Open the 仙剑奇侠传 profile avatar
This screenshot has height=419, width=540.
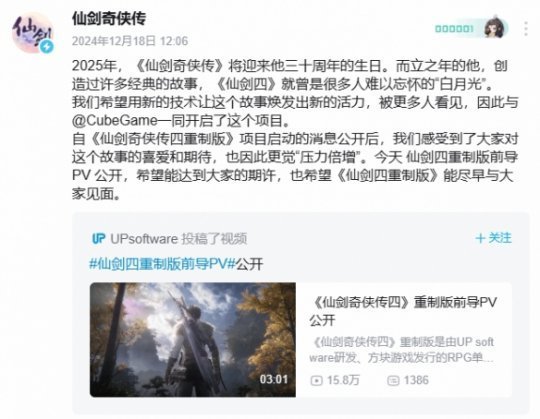(x=33, y=33)
